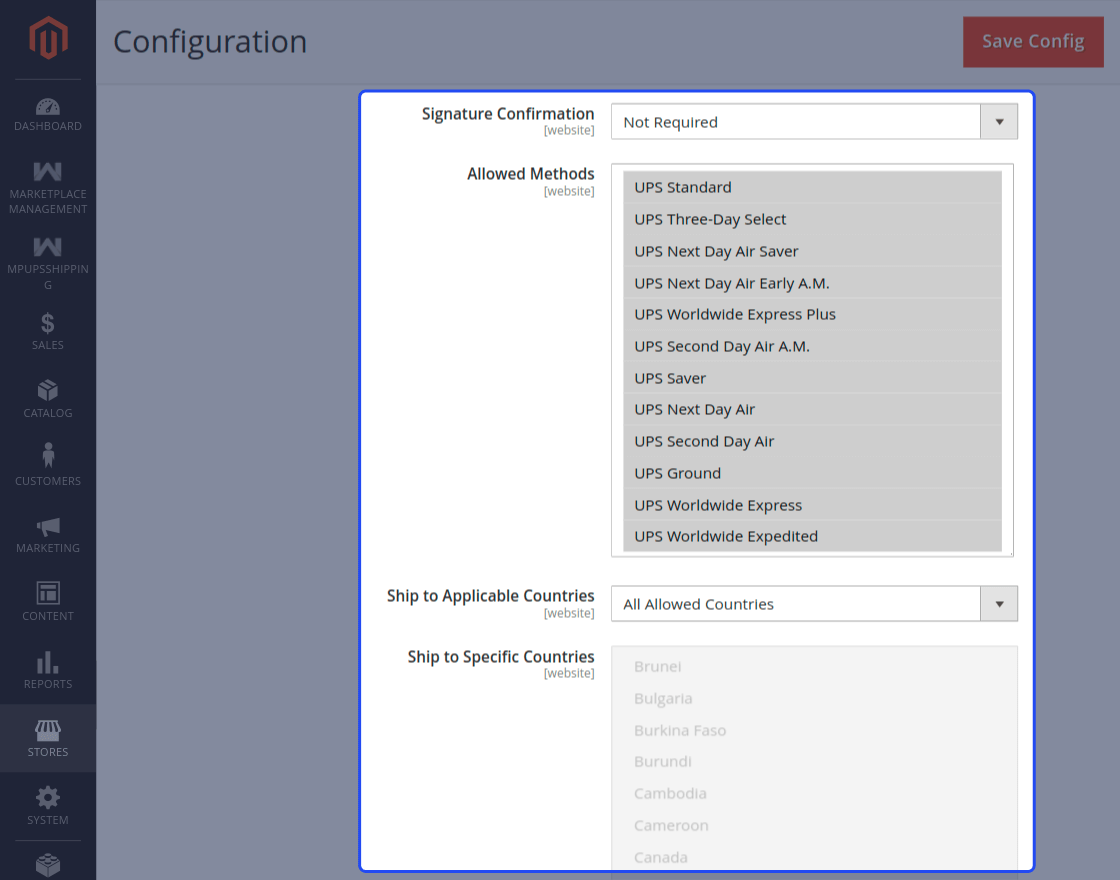Select UPS Three-Day Select method

pos(812,219)
